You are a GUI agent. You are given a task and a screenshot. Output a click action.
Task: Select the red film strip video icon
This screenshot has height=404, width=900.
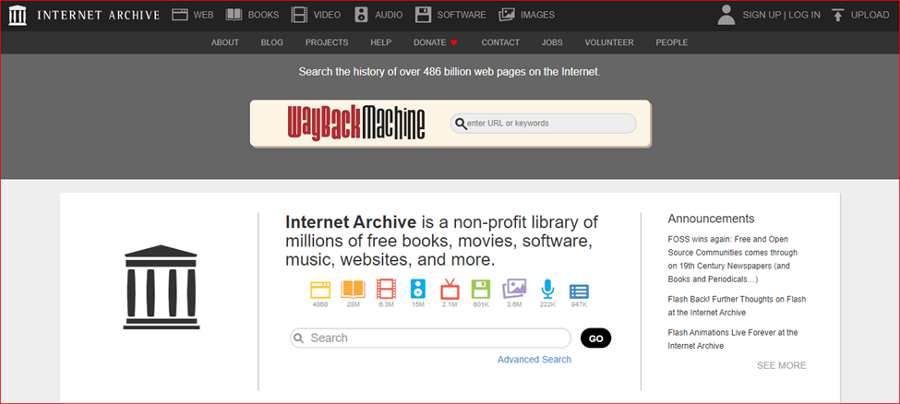(386, 289)
